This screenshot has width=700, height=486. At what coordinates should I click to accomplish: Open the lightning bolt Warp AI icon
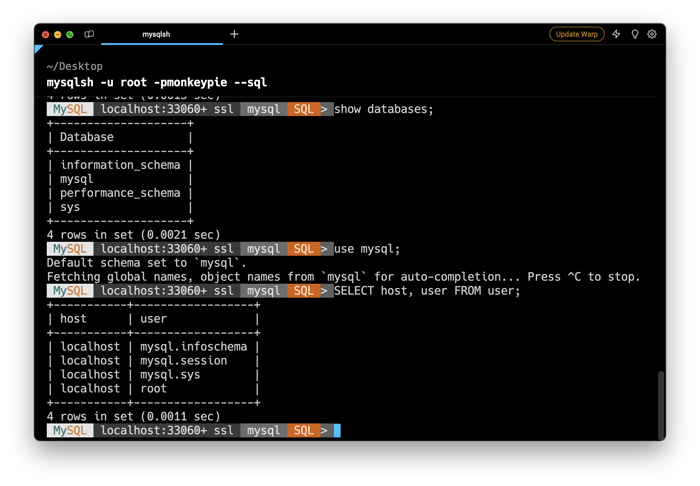pos(617,34)
